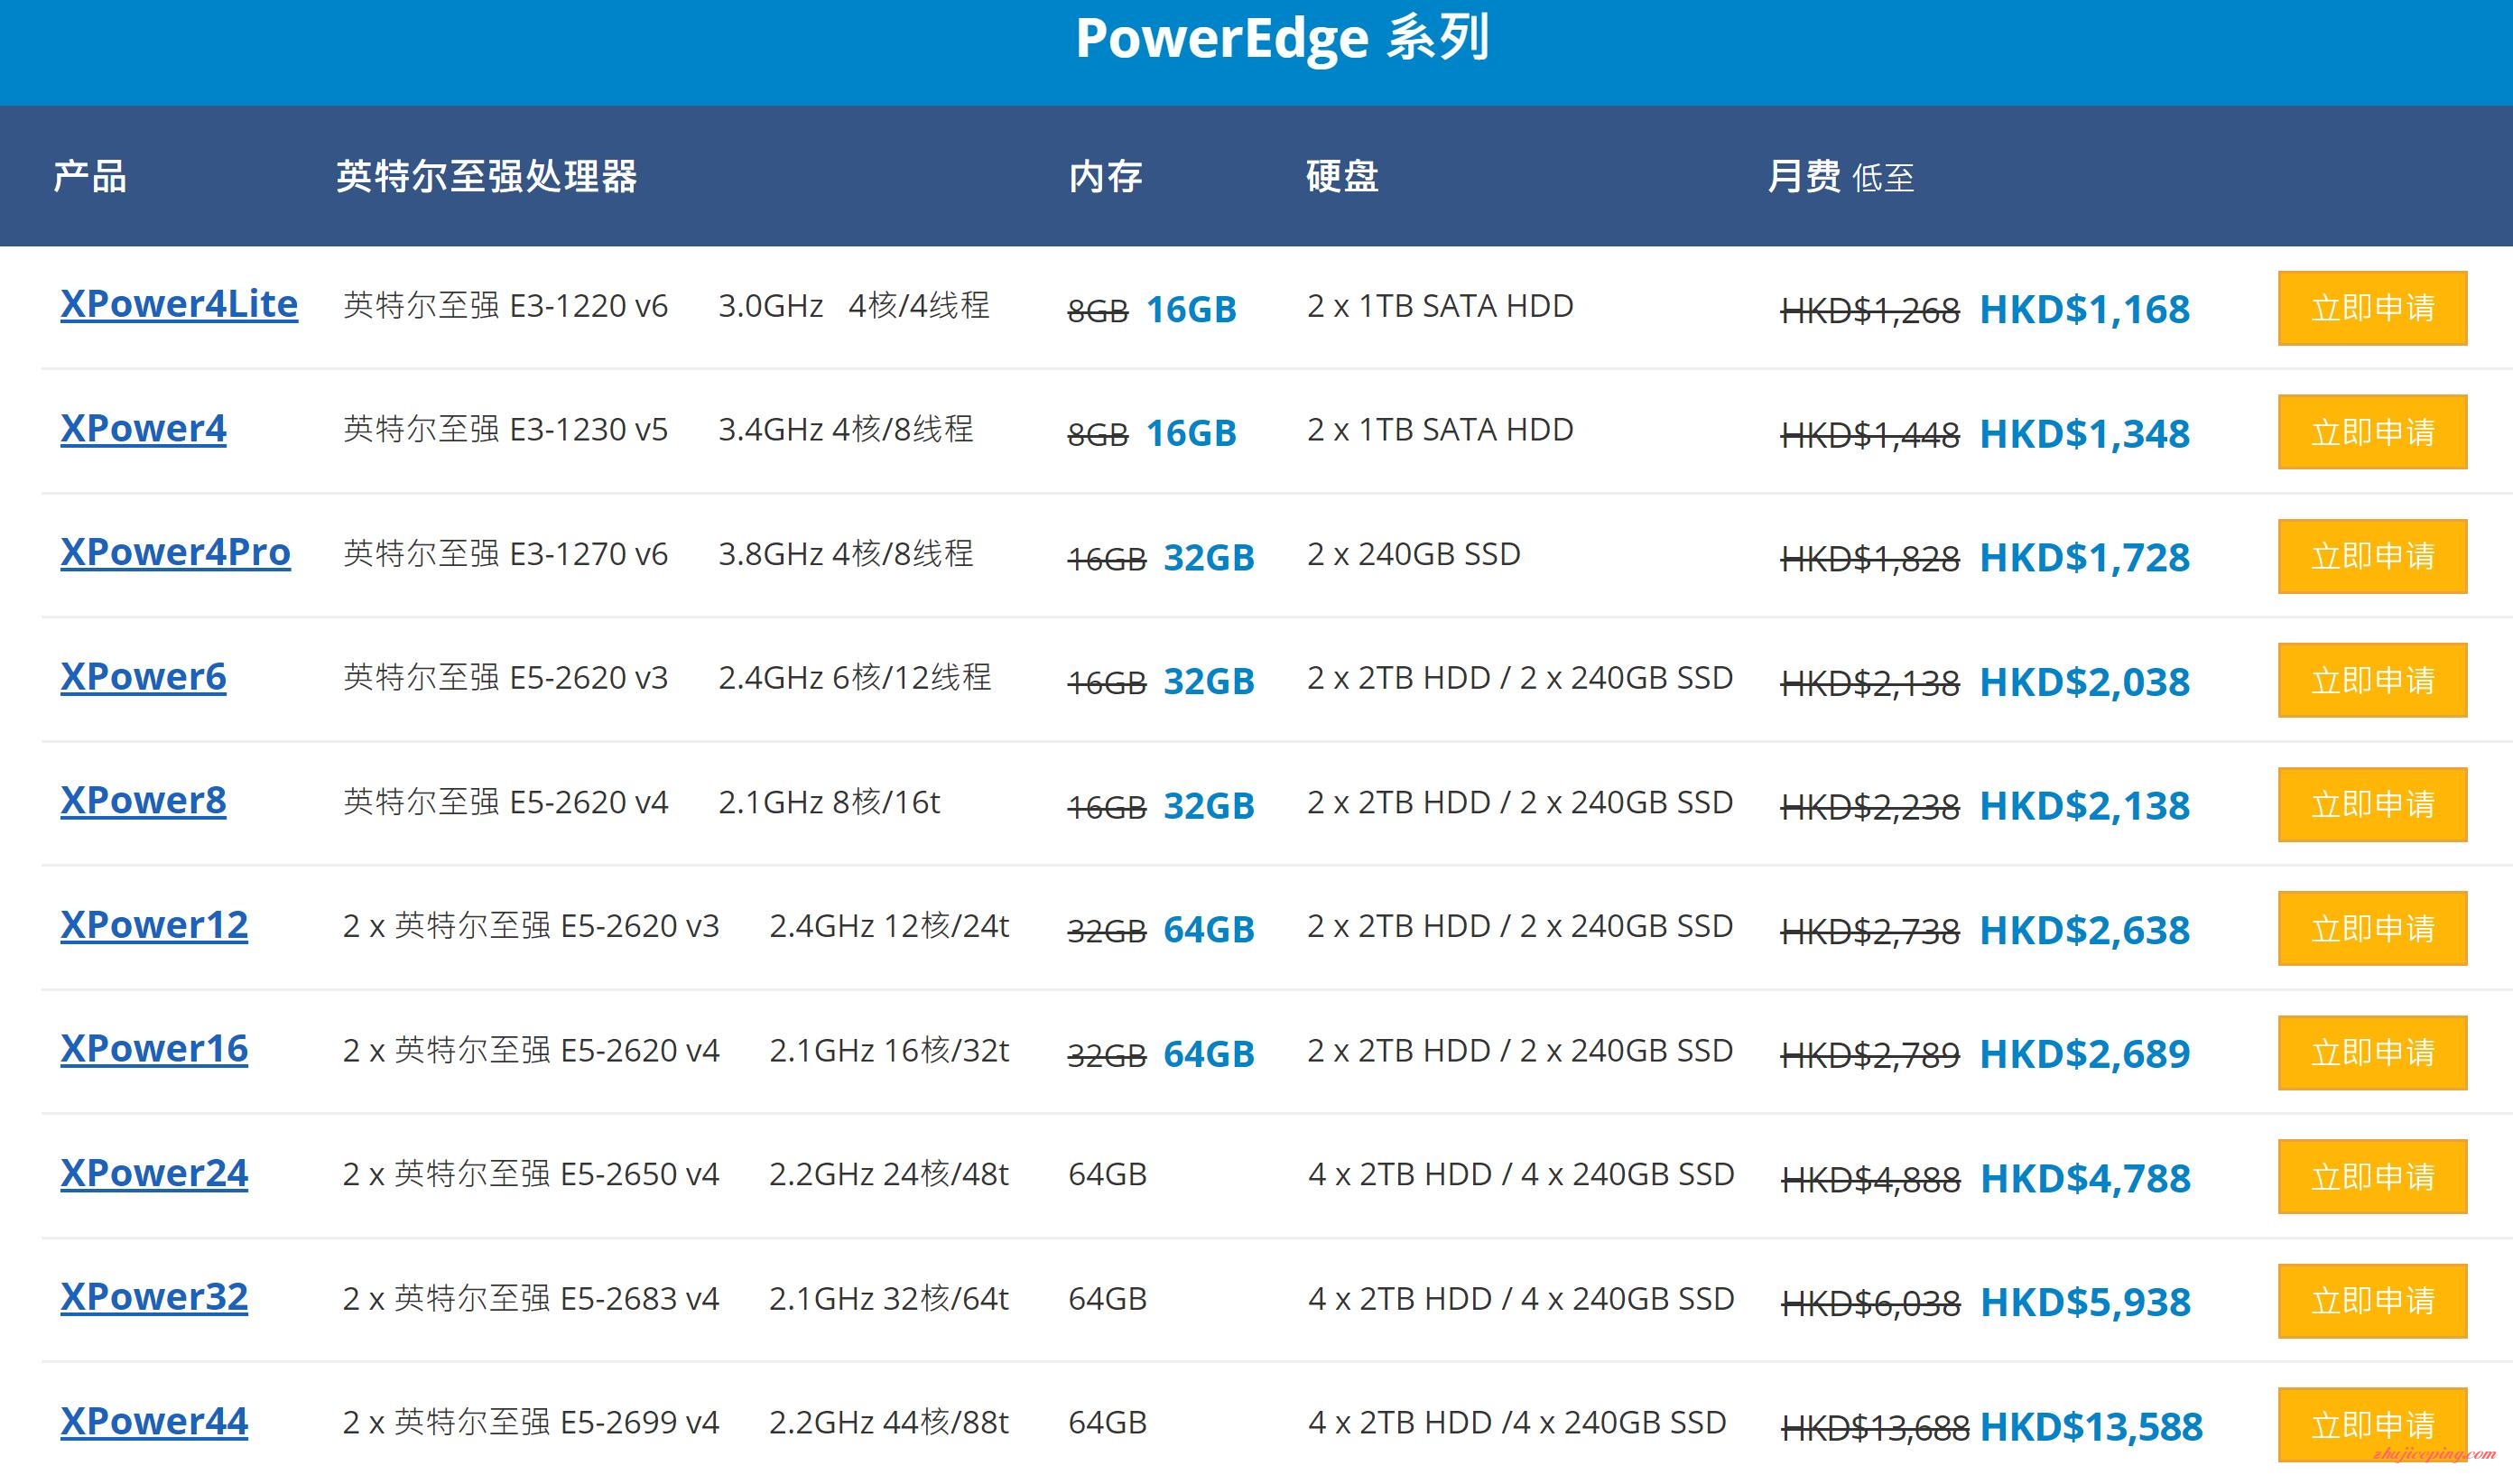2513x1484 pixels.
Task: Open the XPower4Lite product link
Action: [179, 304]
